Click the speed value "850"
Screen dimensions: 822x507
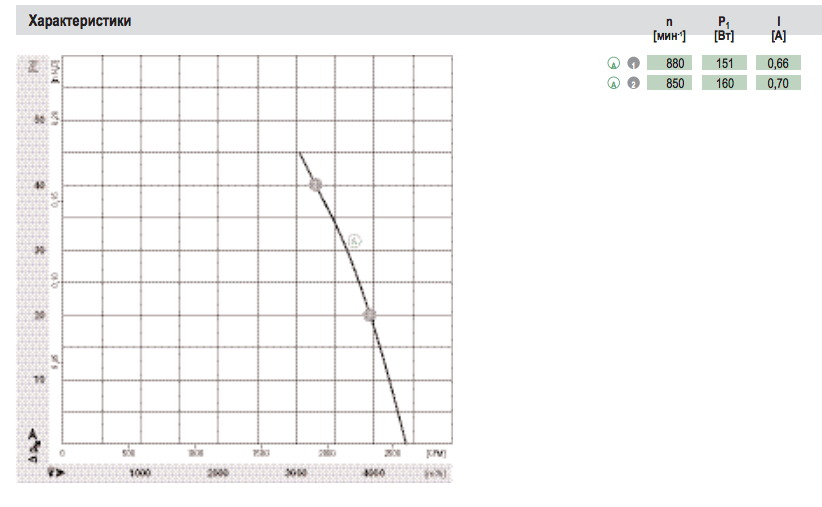[669, 83]
